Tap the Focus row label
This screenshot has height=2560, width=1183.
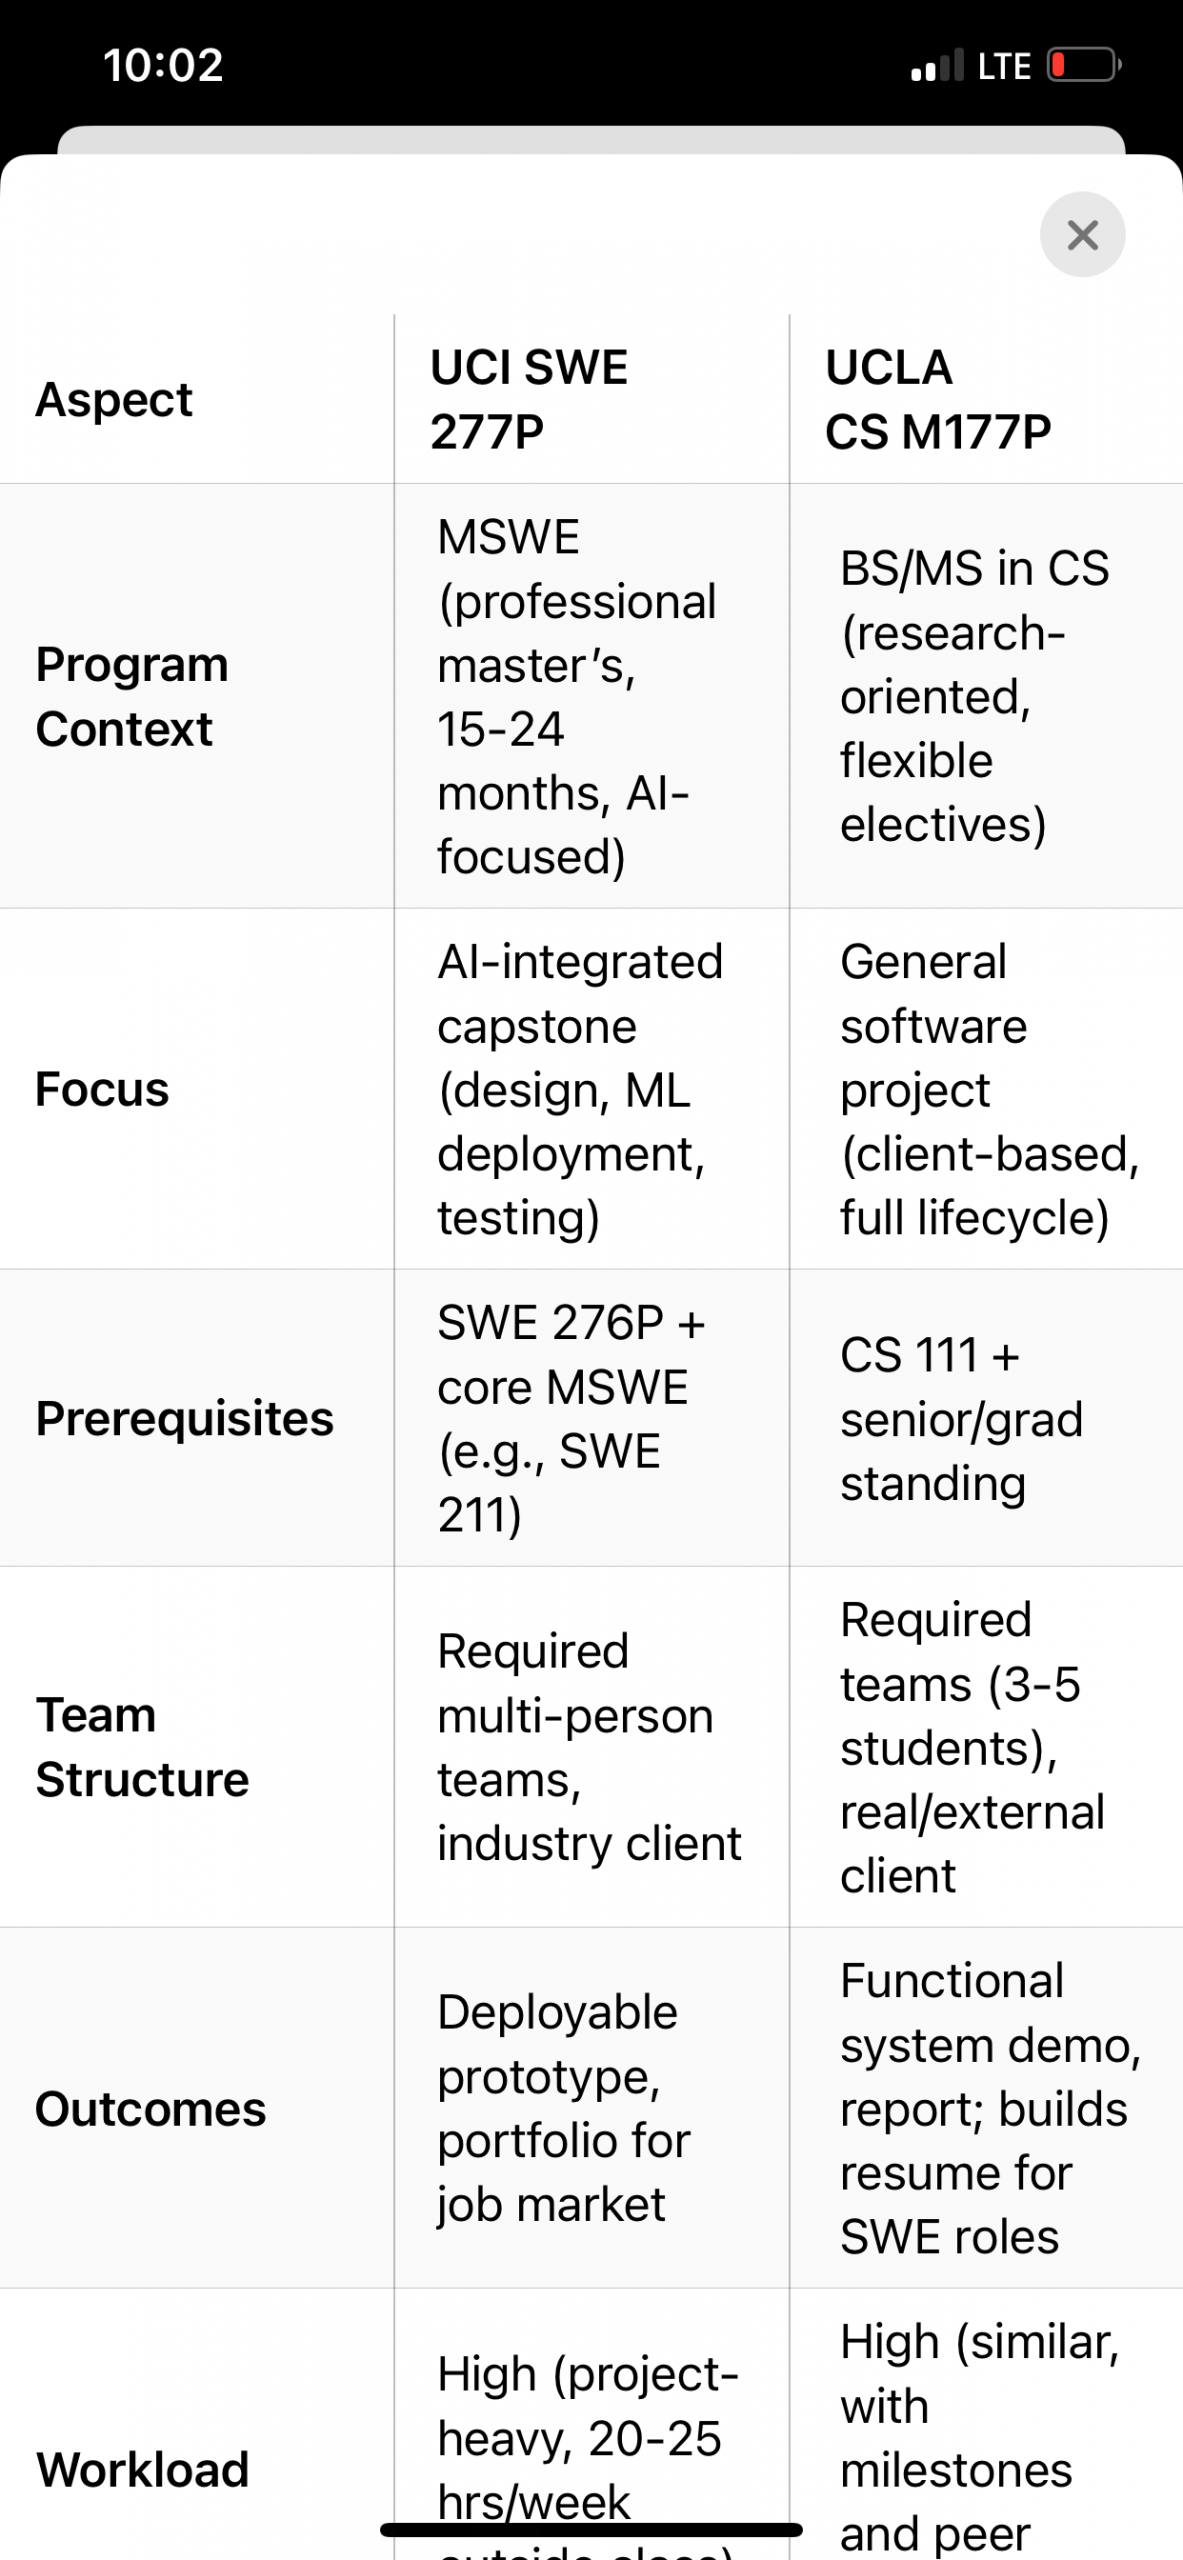pyautogui.click(x=102, y=1089)
